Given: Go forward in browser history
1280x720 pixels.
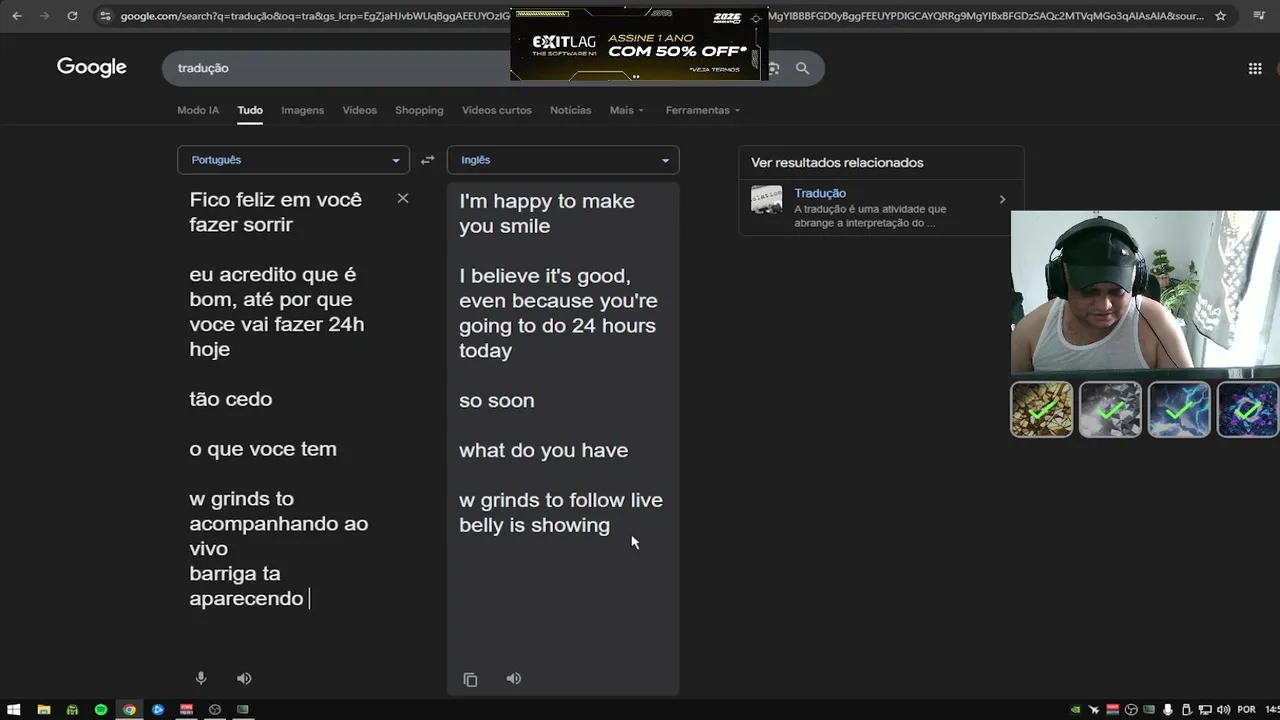Looking at the screenshot, I should (44, 16).
